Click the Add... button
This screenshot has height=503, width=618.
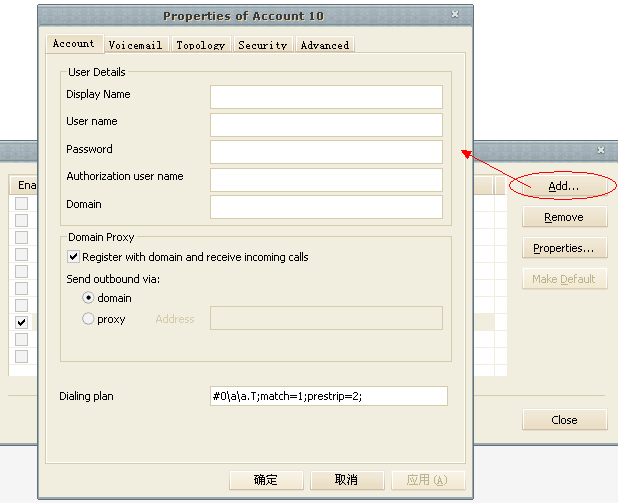[x=564, y=187]
